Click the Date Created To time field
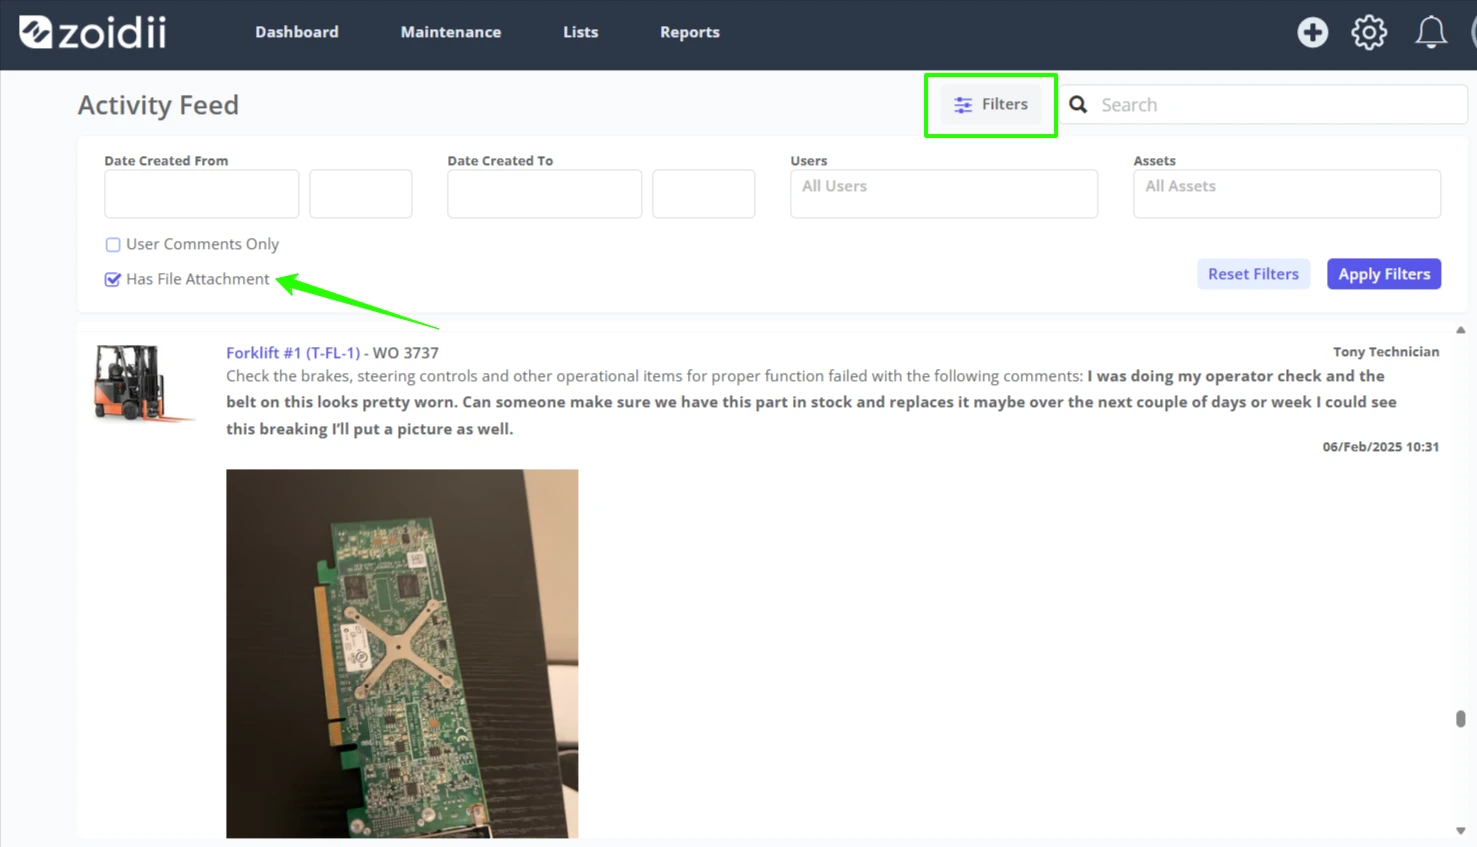1477x847 pixels. tap(704, 193)
